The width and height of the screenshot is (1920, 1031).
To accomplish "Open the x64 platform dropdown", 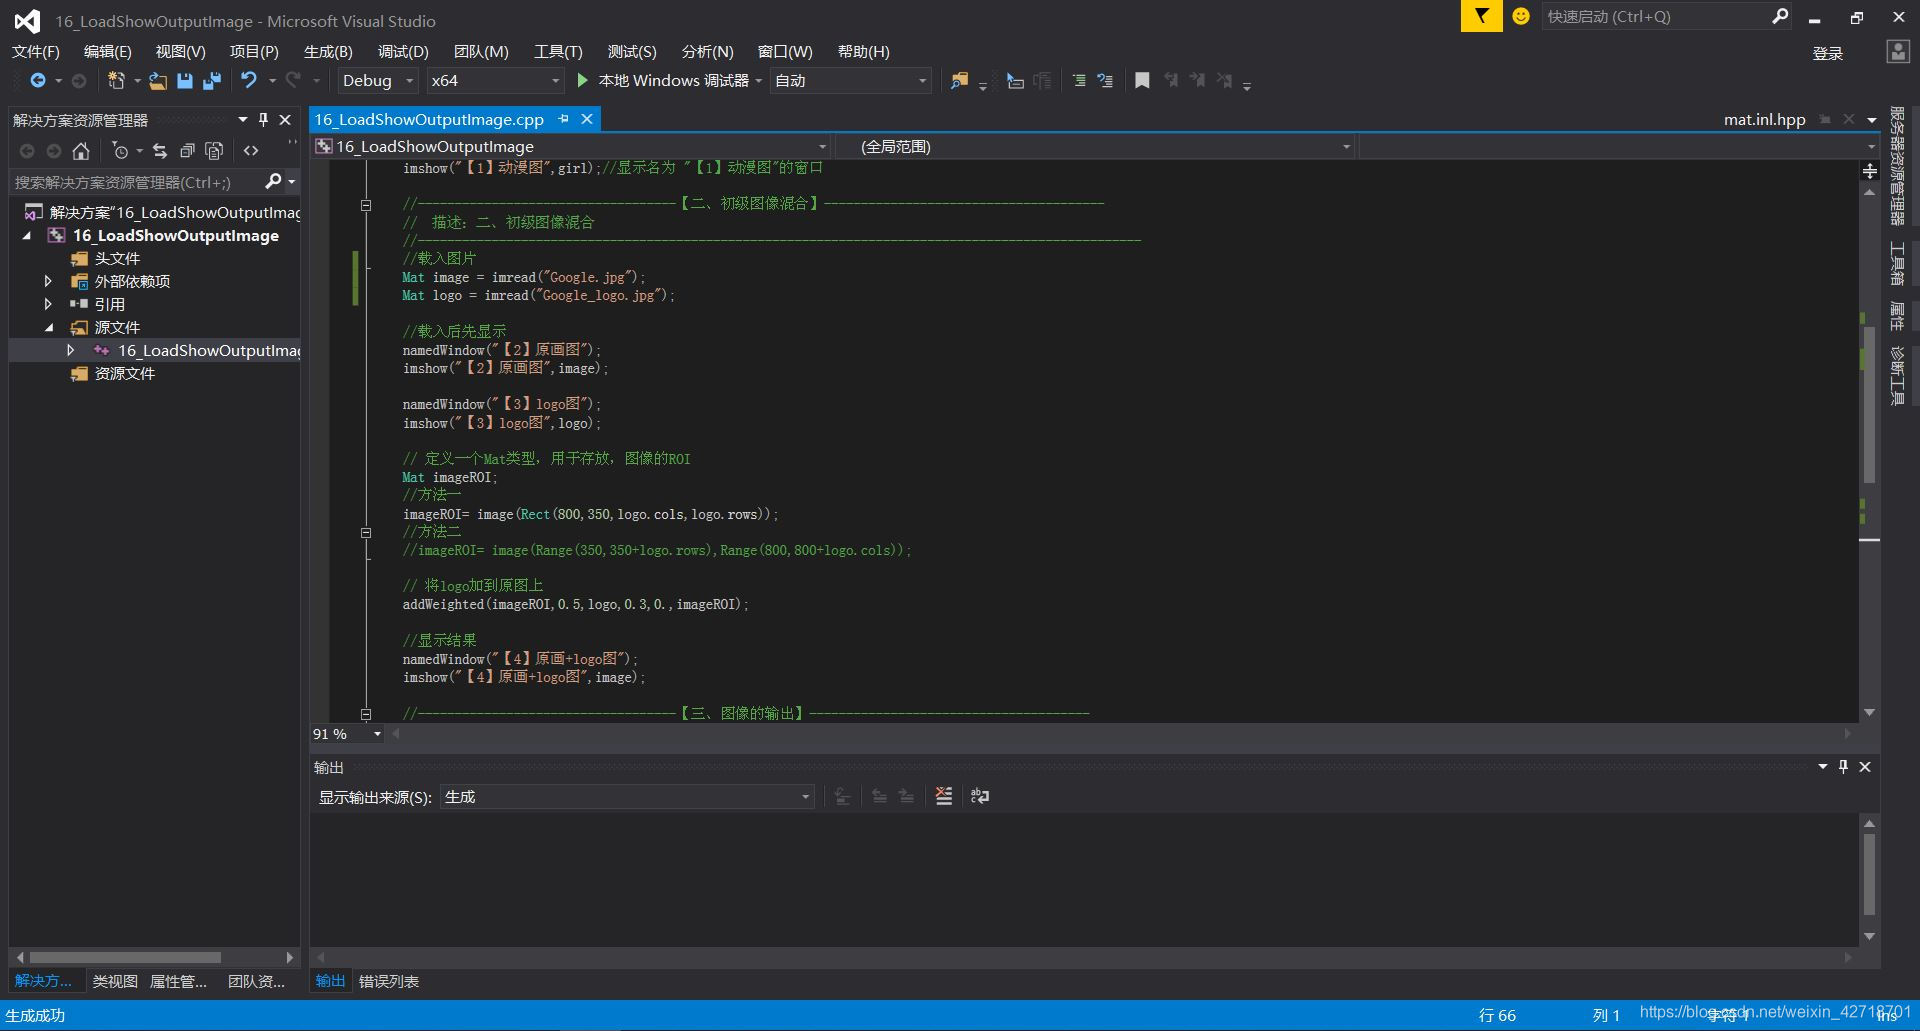I will pos(495,81).
